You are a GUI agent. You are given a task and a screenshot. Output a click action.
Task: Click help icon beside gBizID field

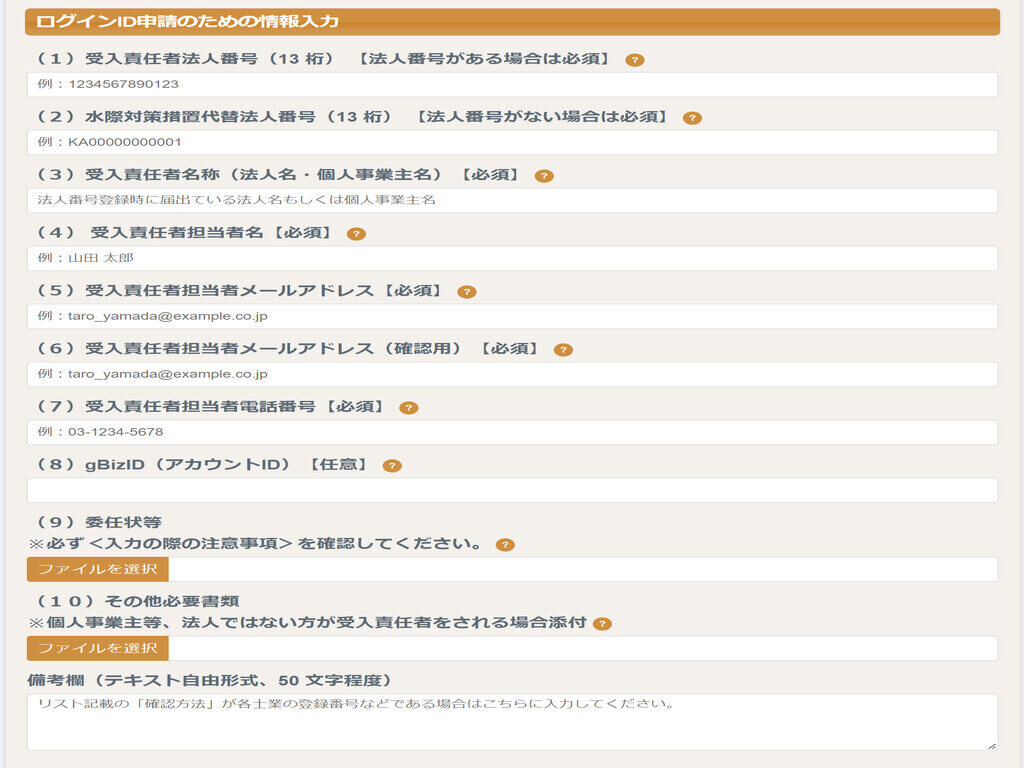(x=392, y=466)
